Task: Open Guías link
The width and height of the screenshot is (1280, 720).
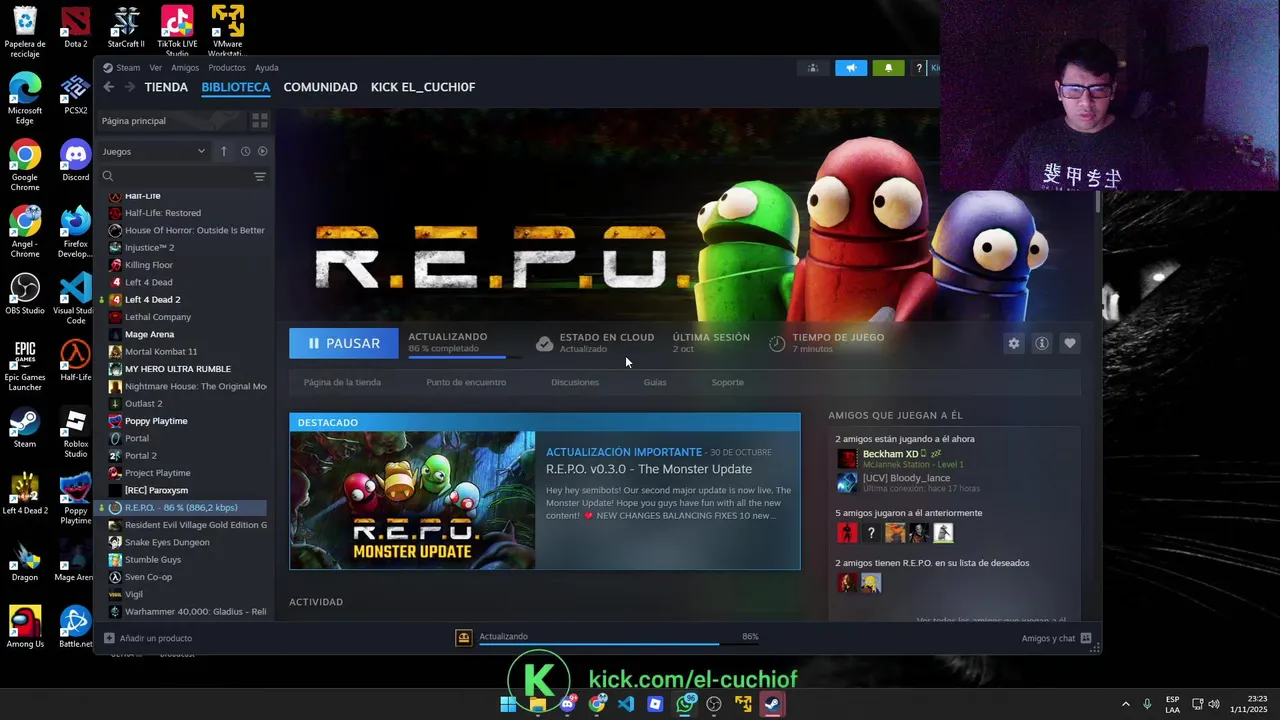Action: [x=655, y=382]
